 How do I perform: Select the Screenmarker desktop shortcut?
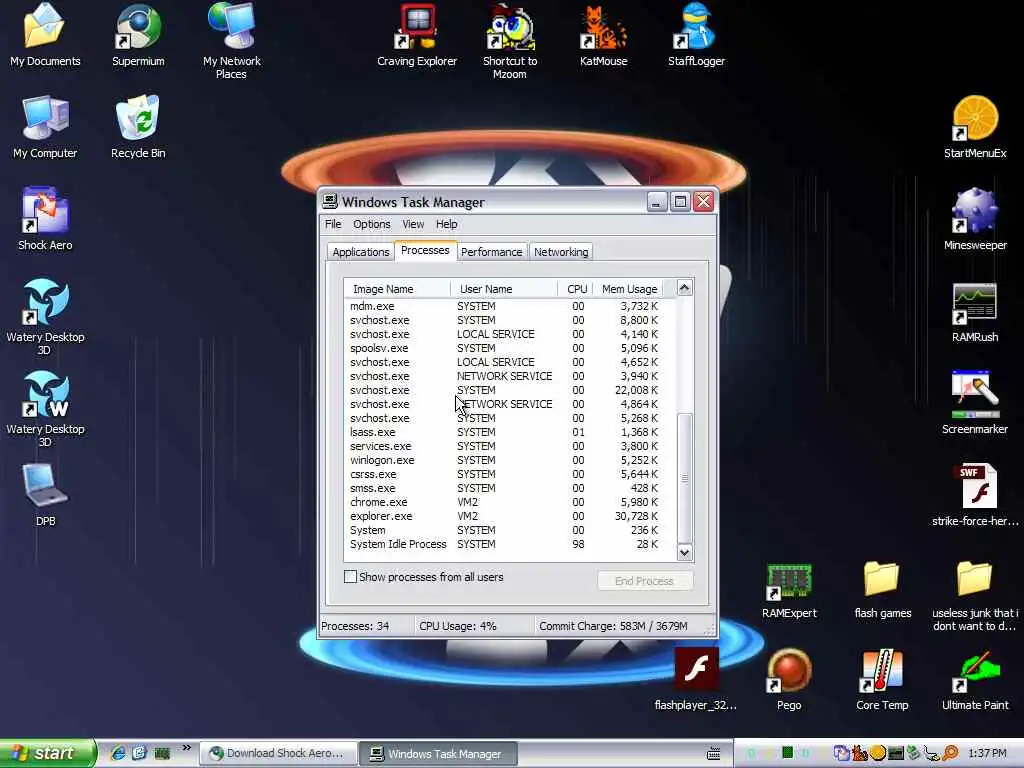pyautogui.click(x=975, y=403)
